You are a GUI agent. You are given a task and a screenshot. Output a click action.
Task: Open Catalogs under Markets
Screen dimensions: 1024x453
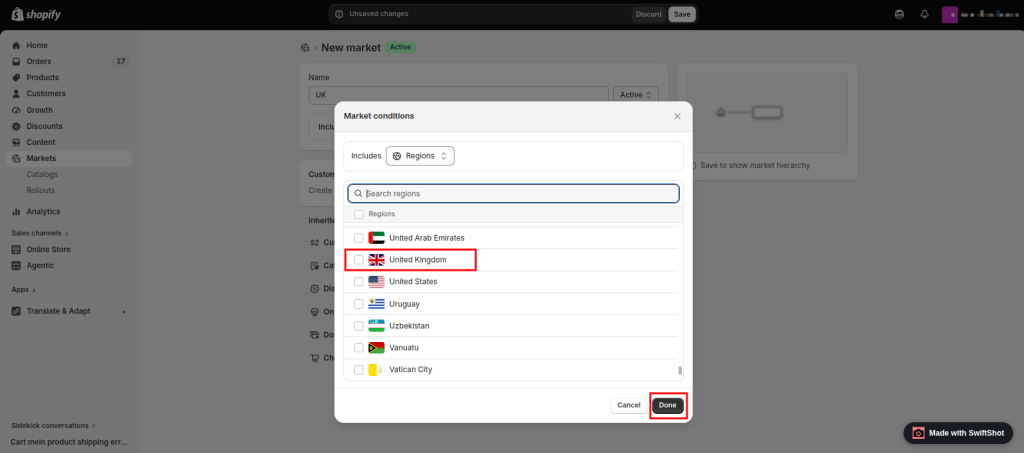[x=42, y=174]
